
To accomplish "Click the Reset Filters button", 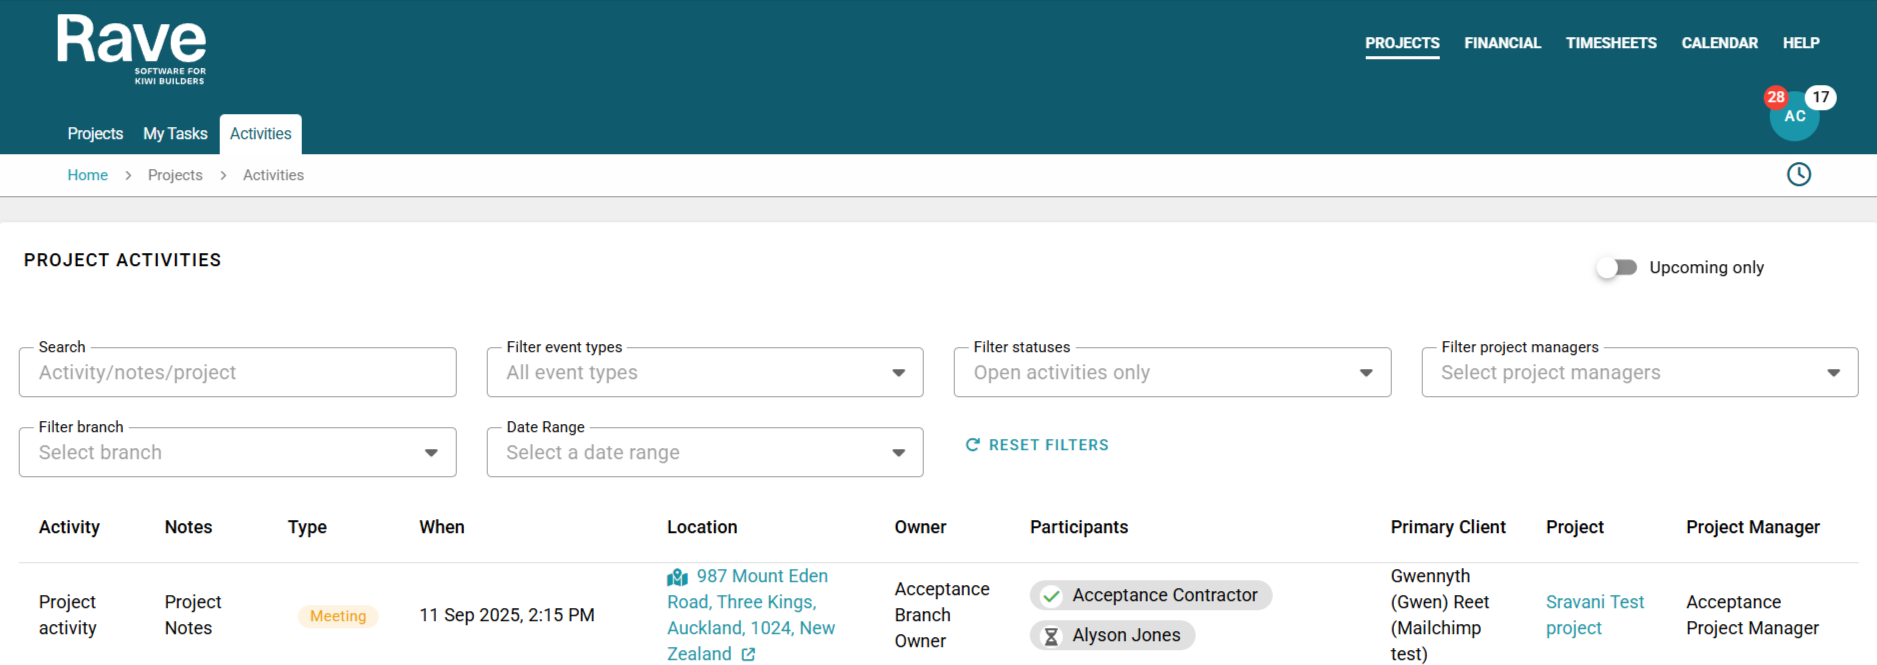I will 1037,445.
